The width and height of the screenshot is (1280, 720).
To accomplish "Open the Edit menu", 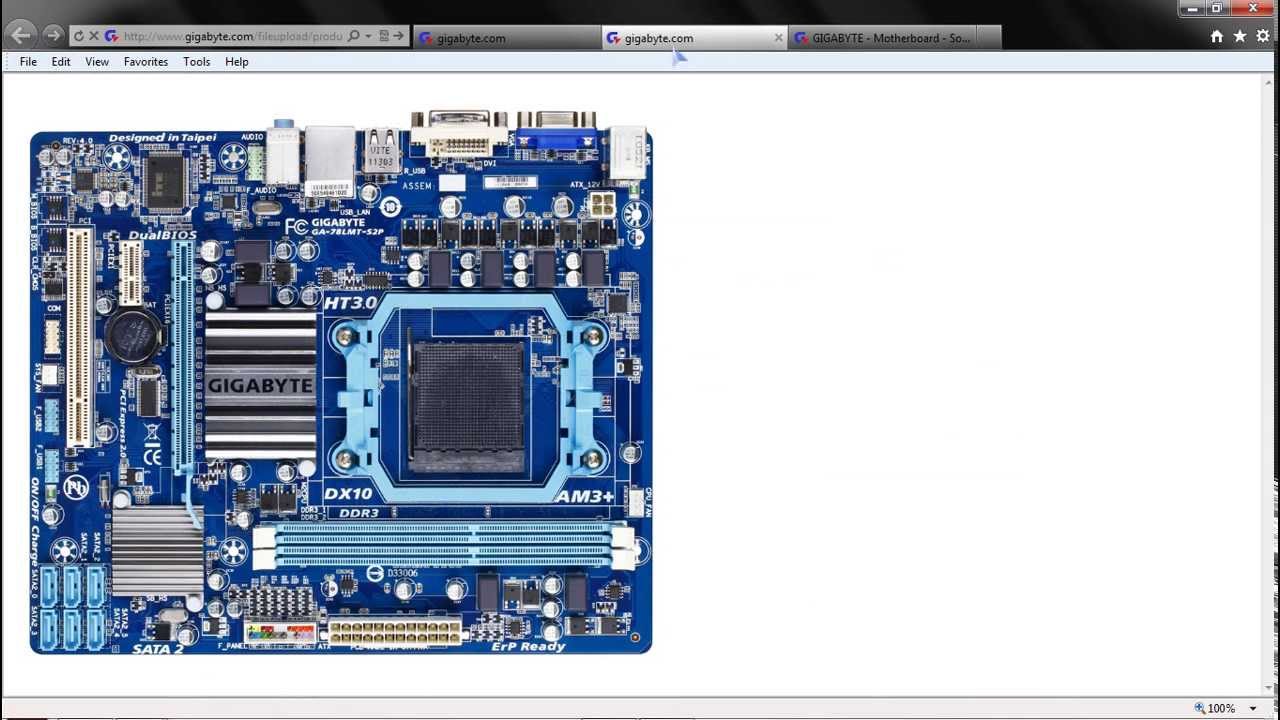I will (x=61, y=62).
